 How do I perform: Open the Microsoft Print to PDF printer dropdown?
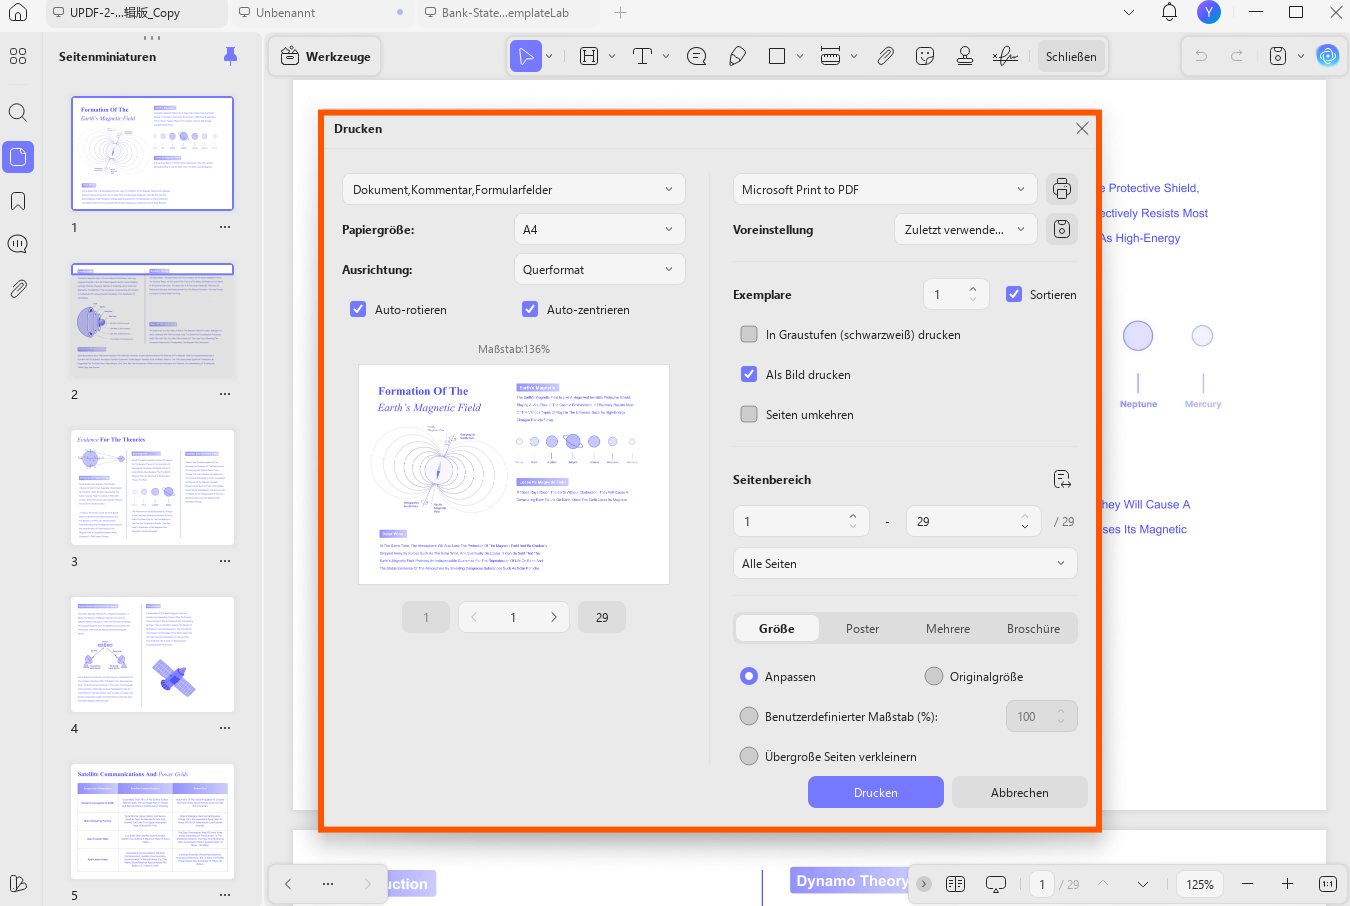point(885,189)
